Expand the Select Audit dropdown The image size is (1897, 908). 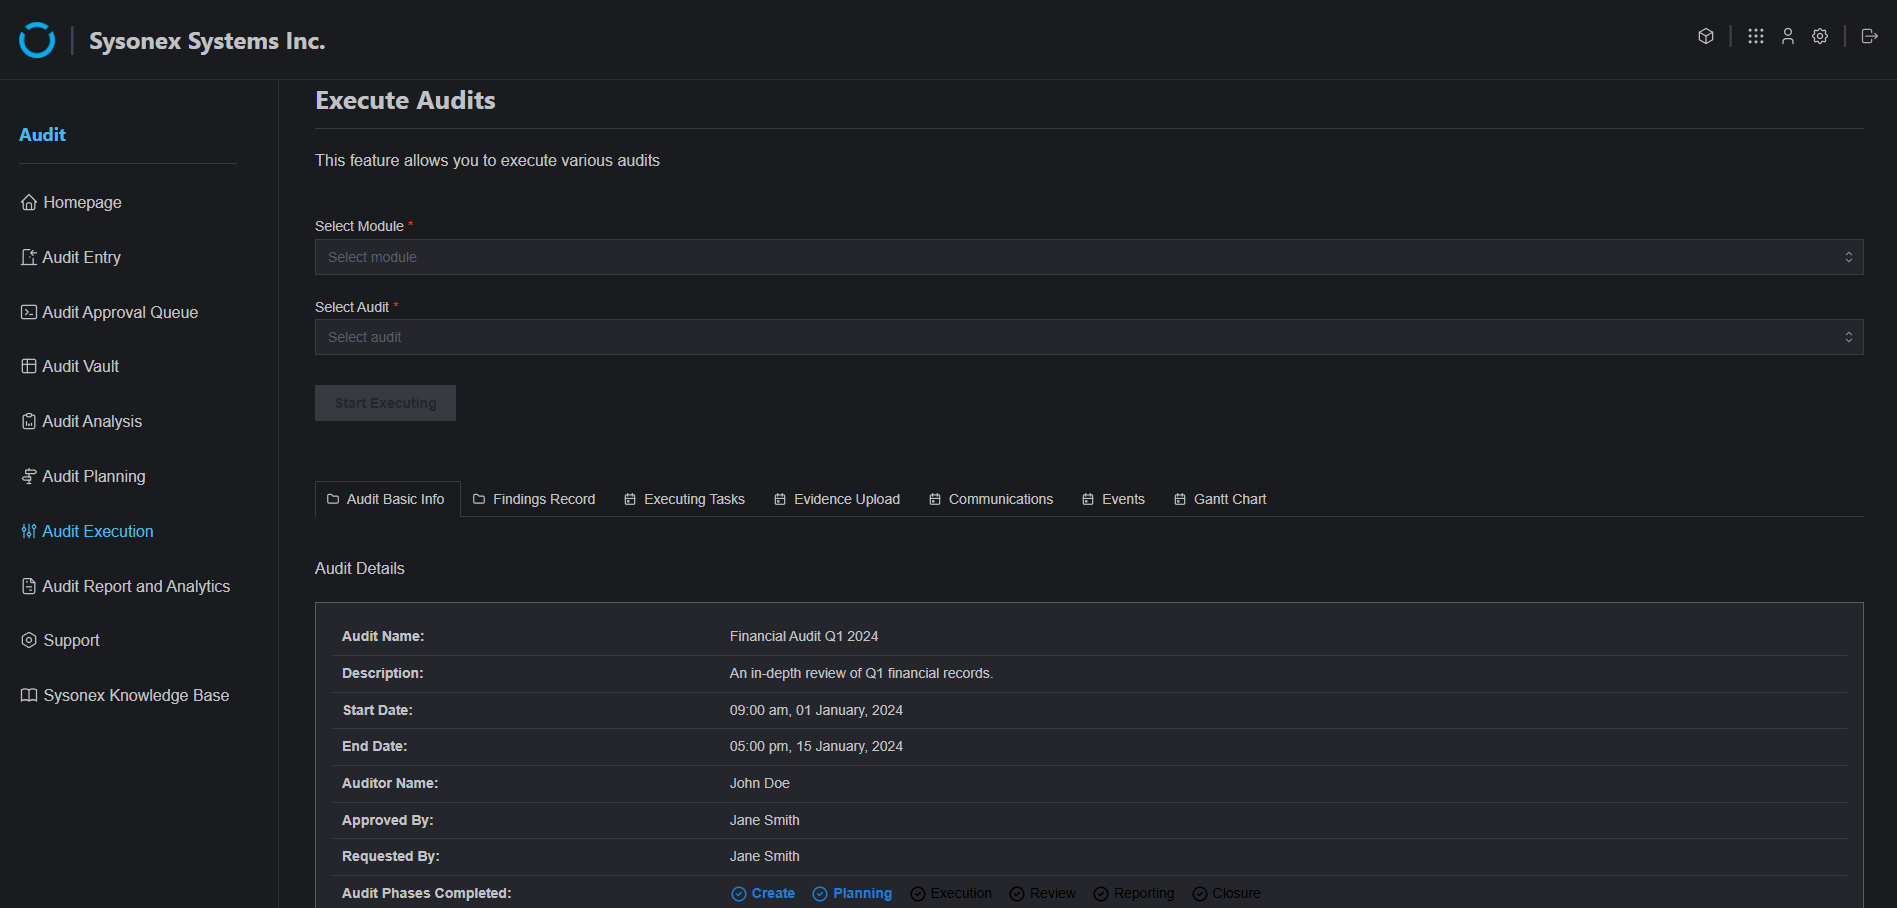pyautogui.click(x=1088, y=337)
